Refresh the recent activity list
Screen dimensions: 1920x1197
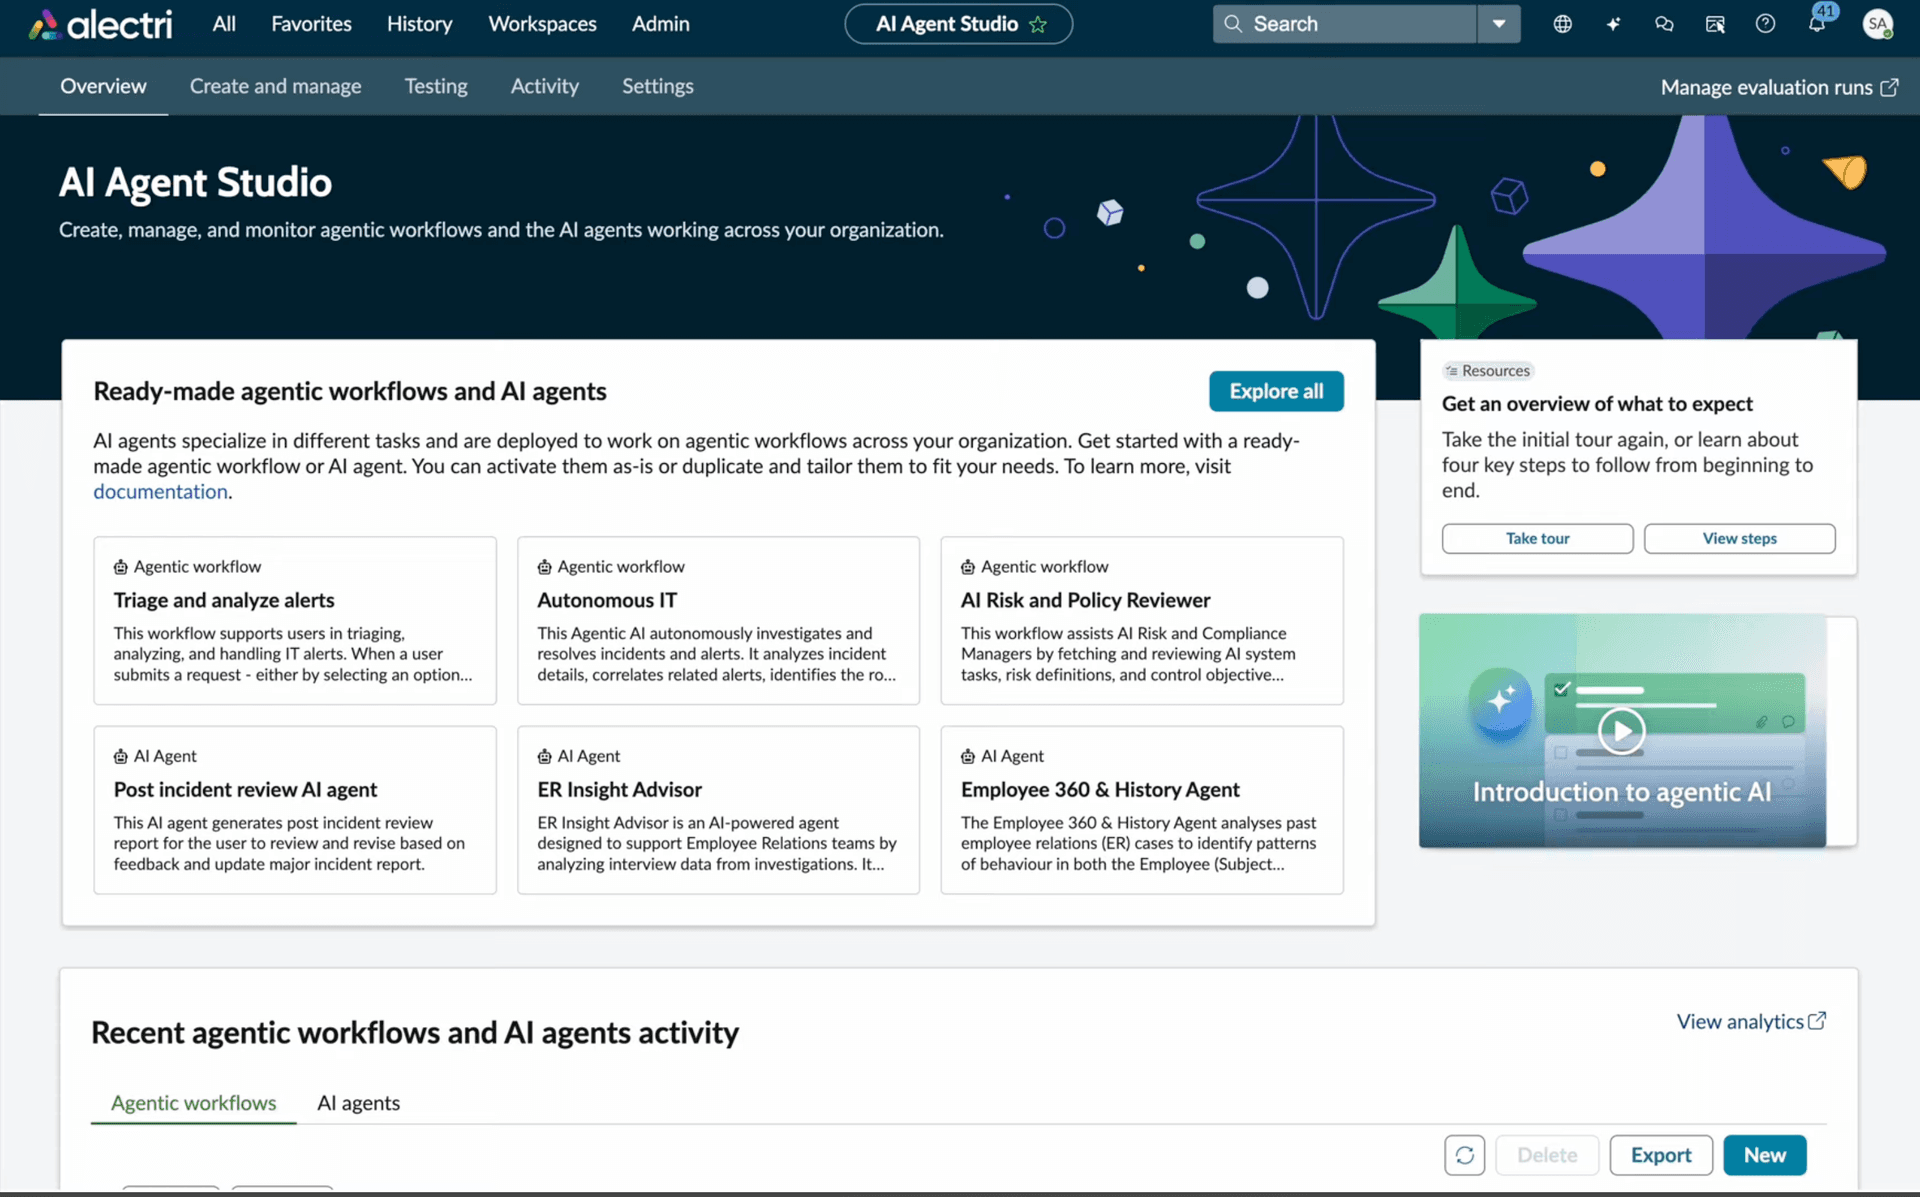1465,1155
